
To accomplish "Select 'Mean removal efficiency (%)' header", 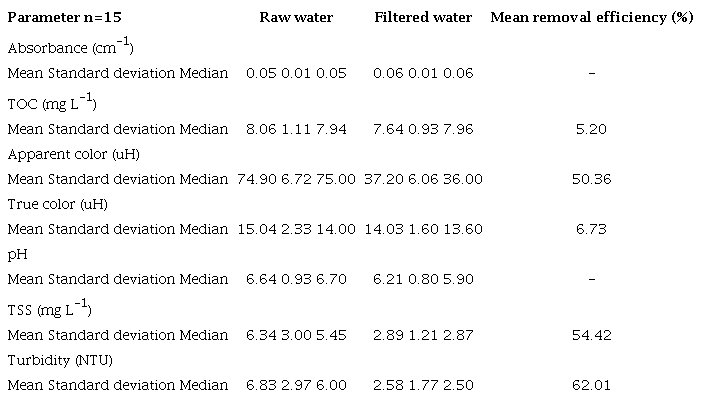I will pyautogui.click(x=592, y=18).
